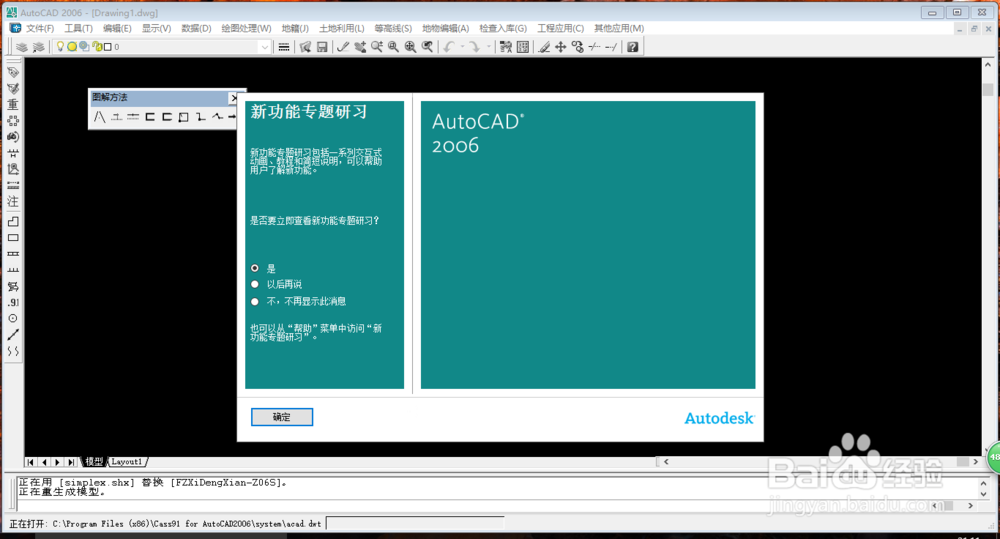Click the first-tab navigation arrow button
The height and width of the screenshot is (539, 1000).
click(30, 462)
